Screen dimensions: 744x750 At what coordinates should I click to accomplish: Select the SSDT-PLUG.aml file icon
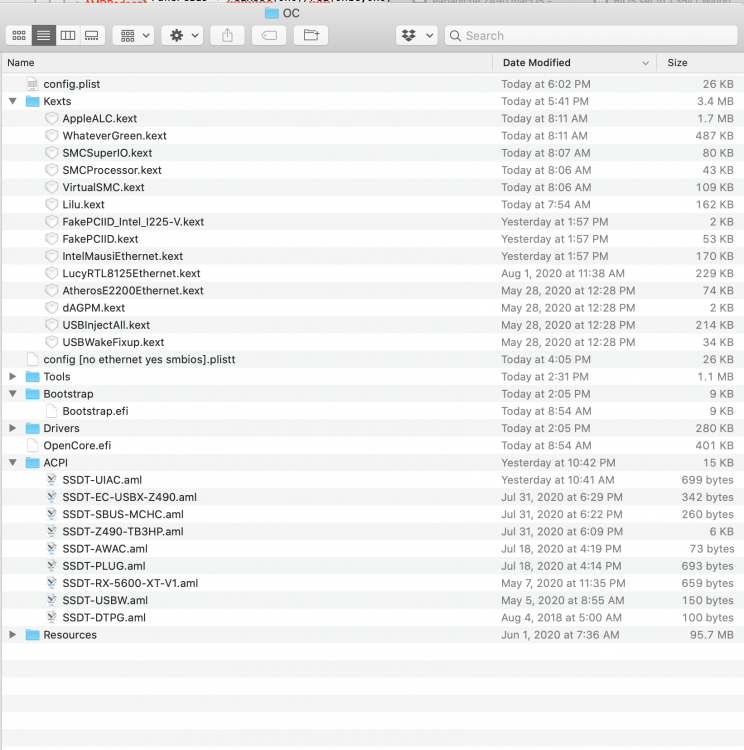[x=52, y=566]
